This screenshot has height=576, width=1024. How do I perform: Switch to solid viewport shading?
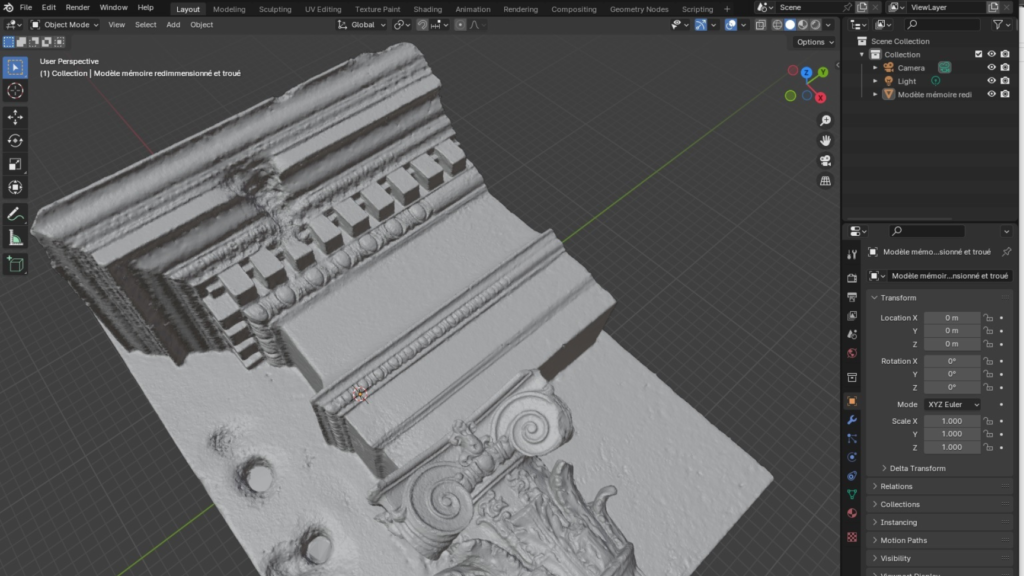click(790, 25)
